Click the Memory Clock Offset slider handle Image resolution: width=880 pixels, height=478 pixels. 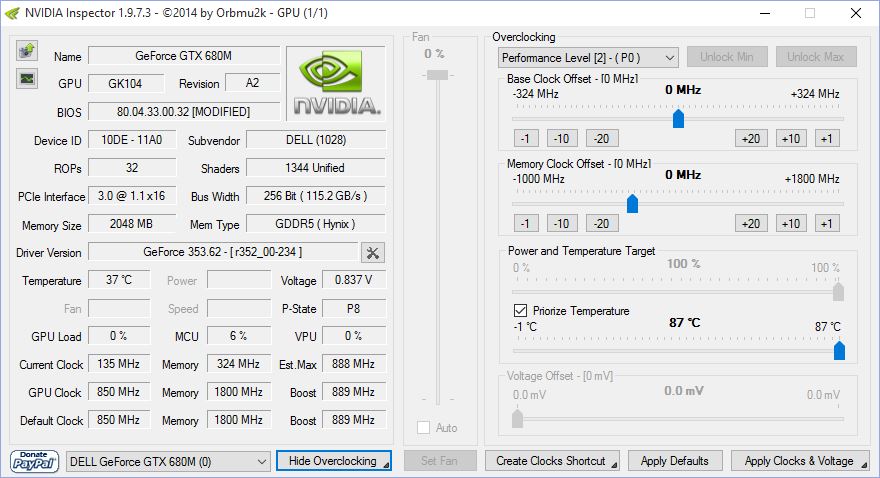632,204
